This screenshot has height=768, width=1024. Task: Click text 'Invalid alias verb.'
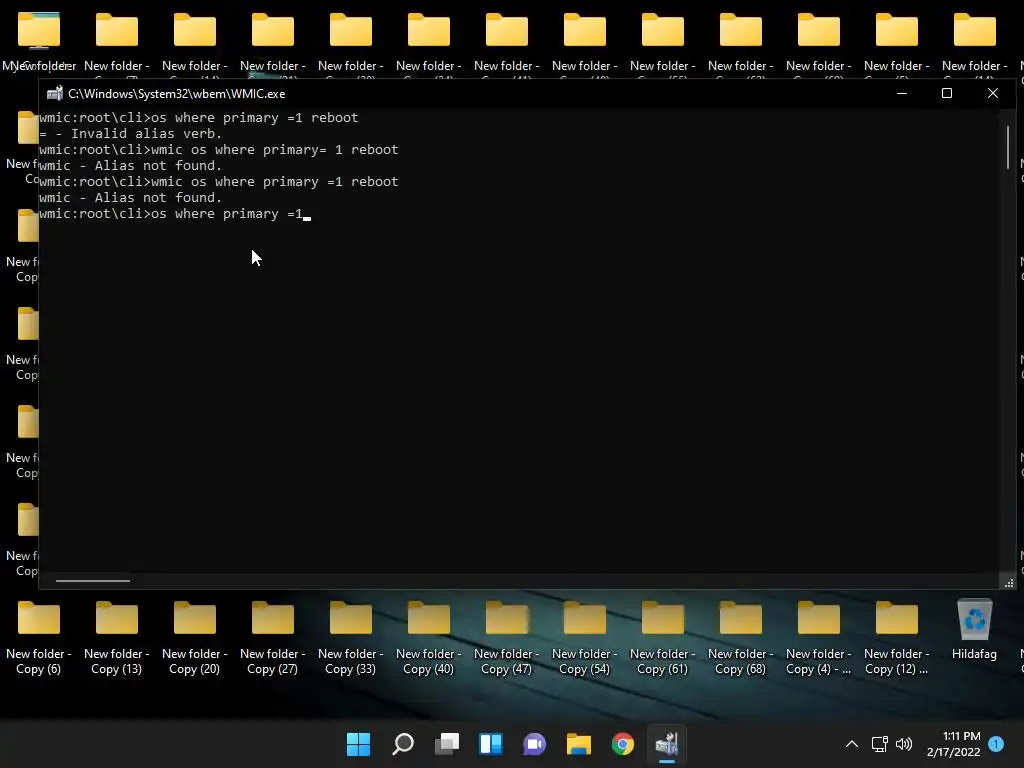pyautogui.click(x=146, y=133)
